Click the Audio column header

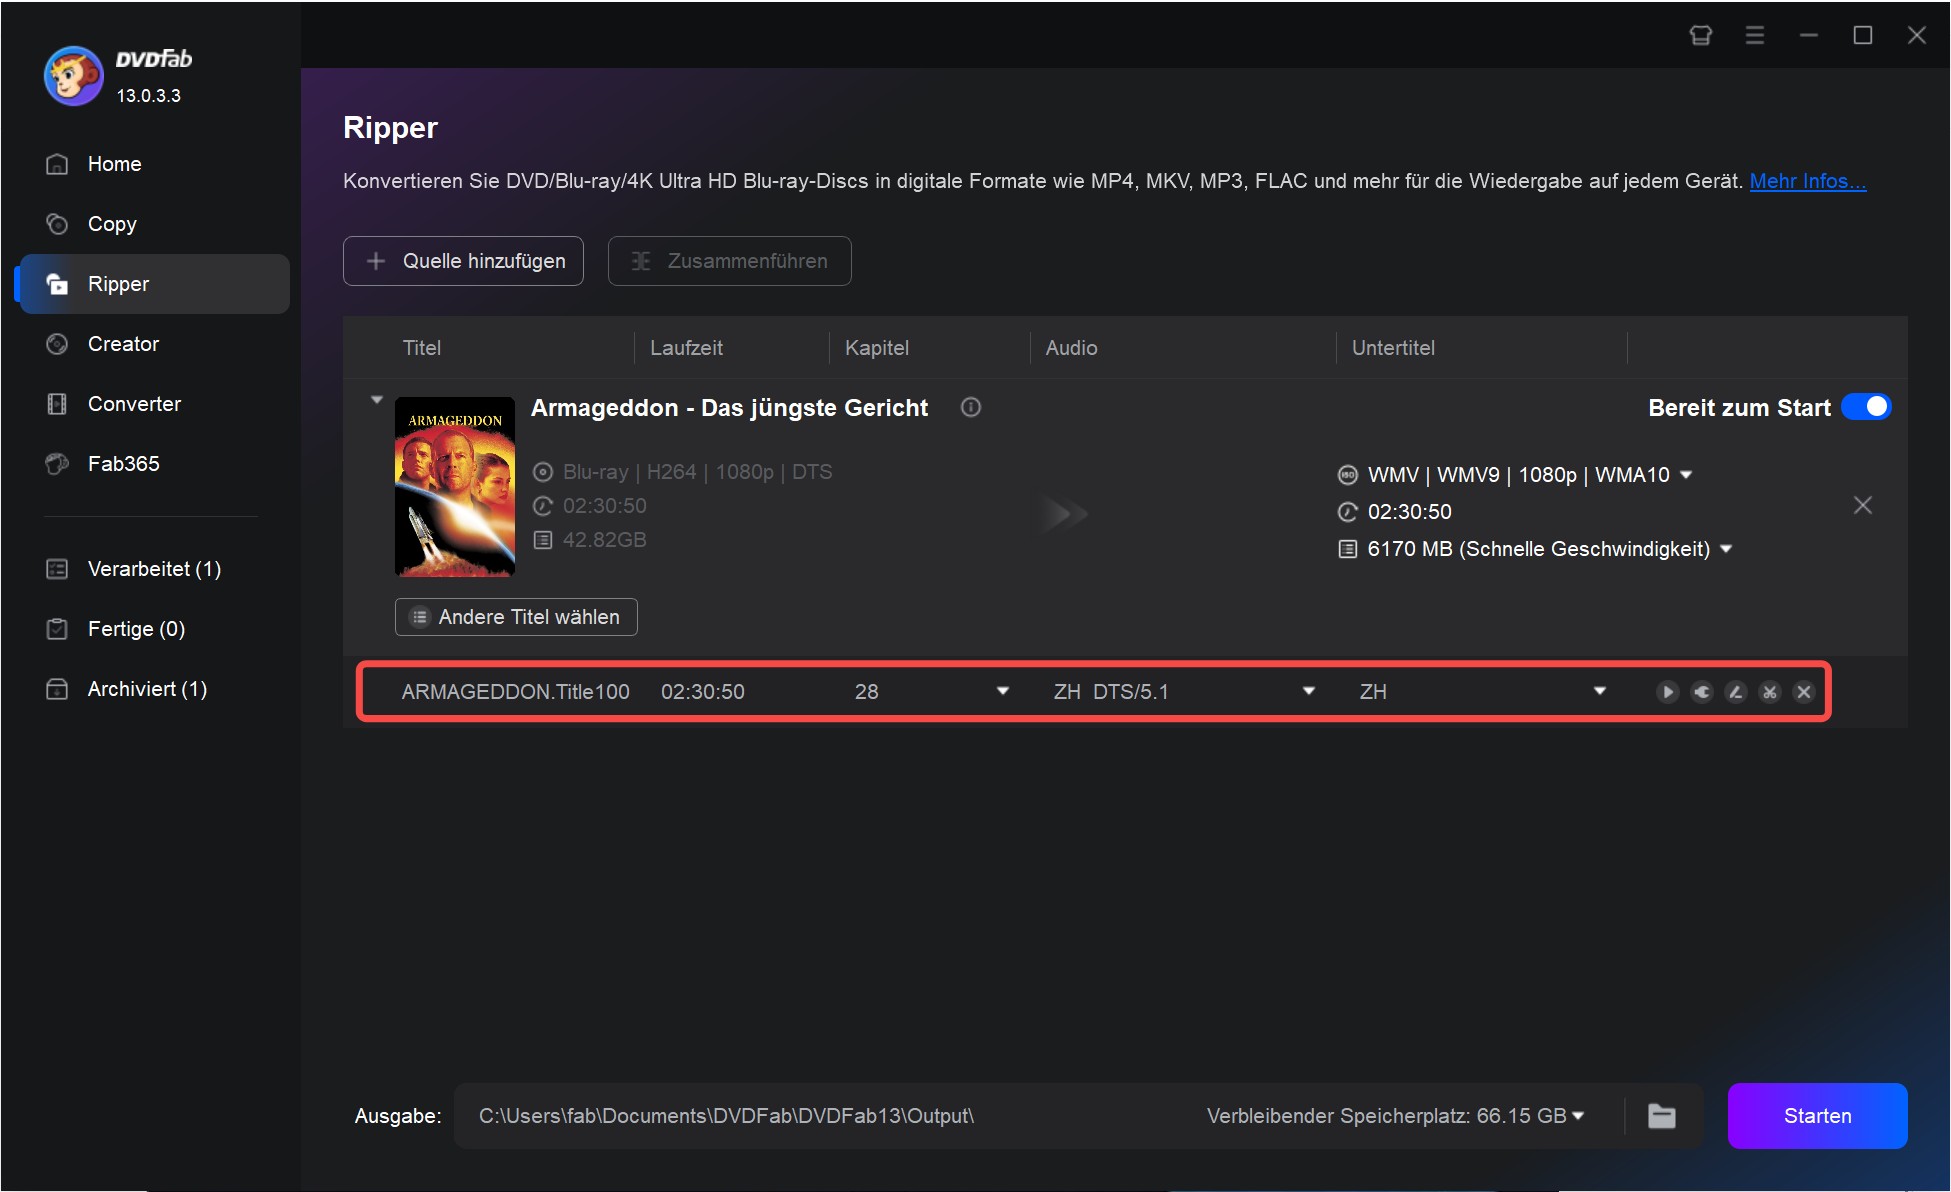(1071, 348)
